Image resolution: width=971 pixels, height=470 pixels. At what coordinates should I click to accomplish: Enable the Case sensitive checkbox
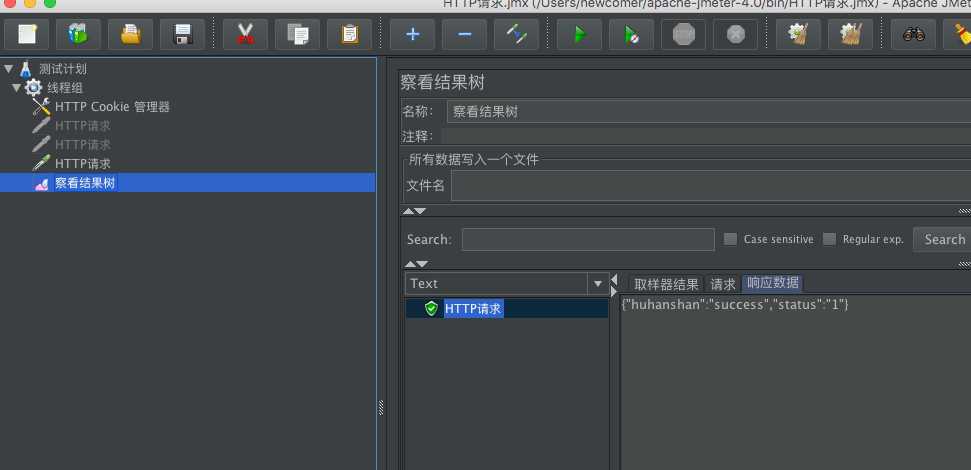[730, 239]
